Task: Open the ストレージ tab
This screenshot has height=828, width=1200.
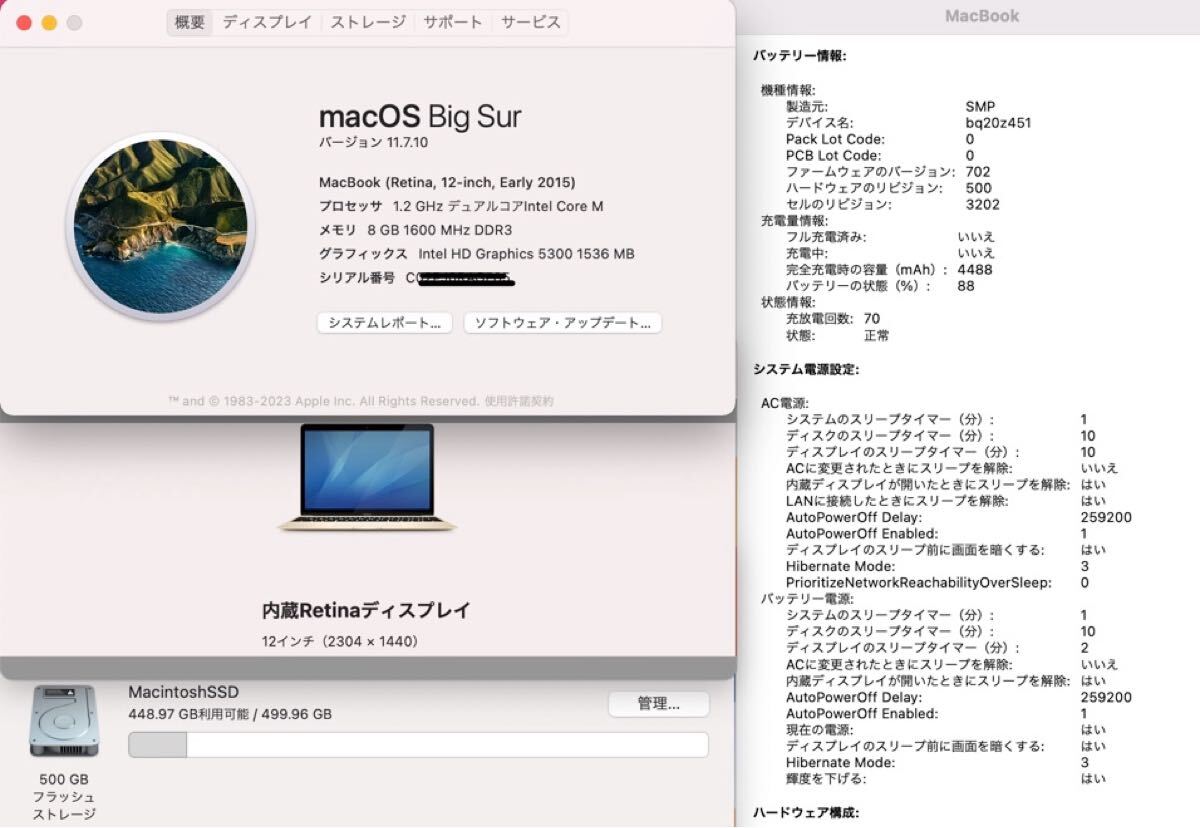Action: coord(368,22)
